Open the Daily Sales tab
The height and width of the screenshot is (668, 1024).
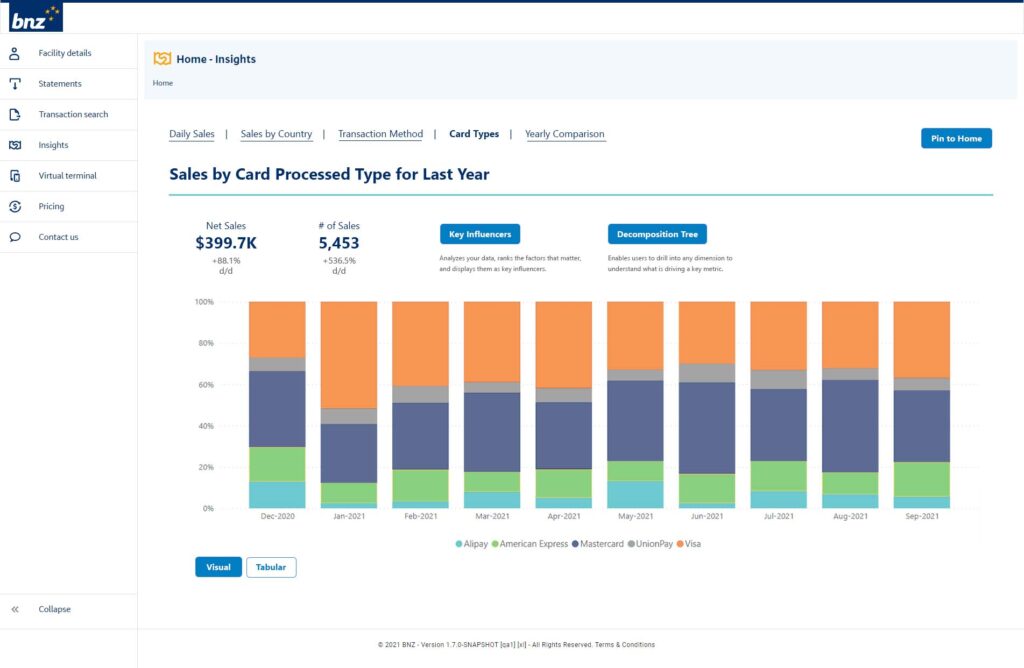191,134
